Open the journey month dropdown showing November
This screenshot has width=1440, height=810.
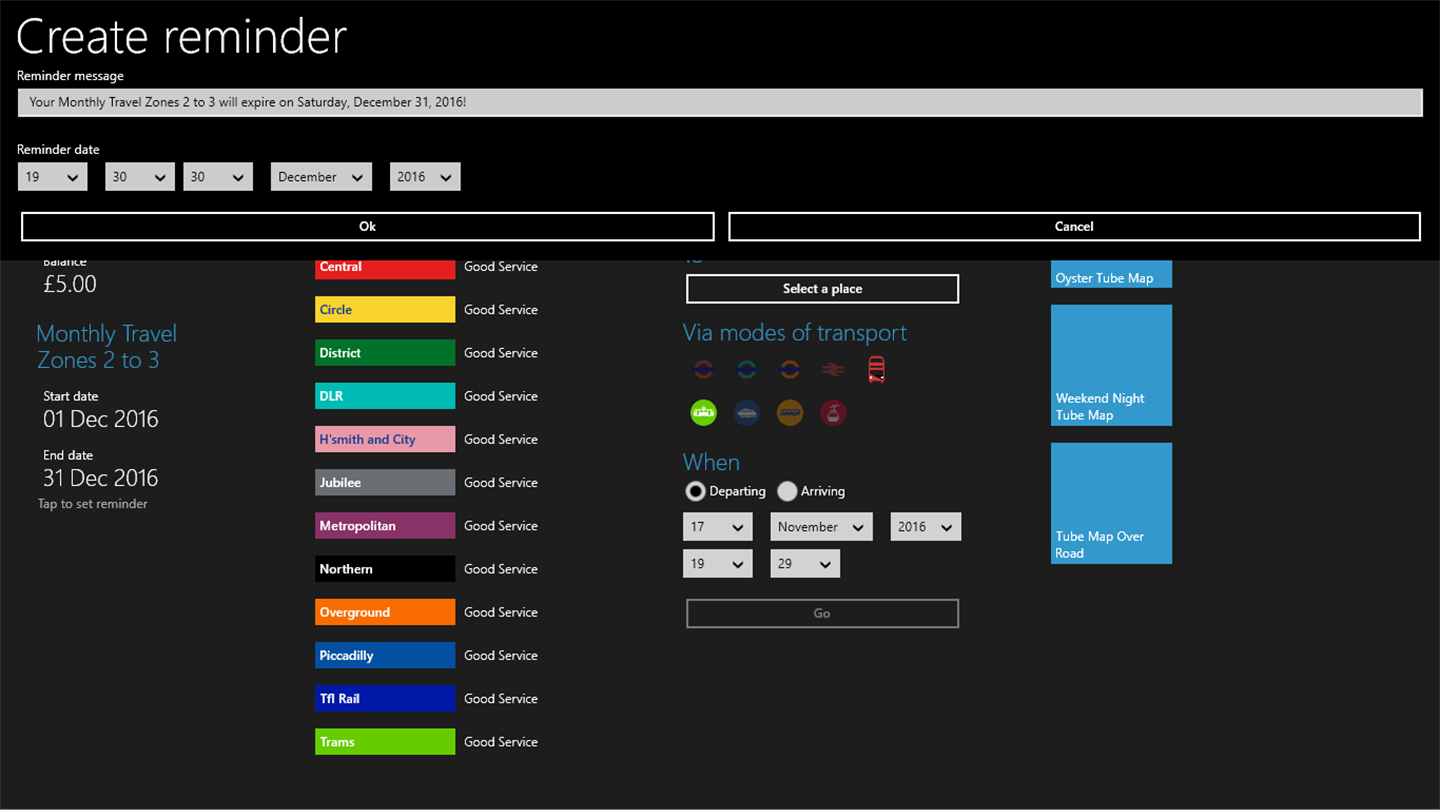tap(821, 527)
